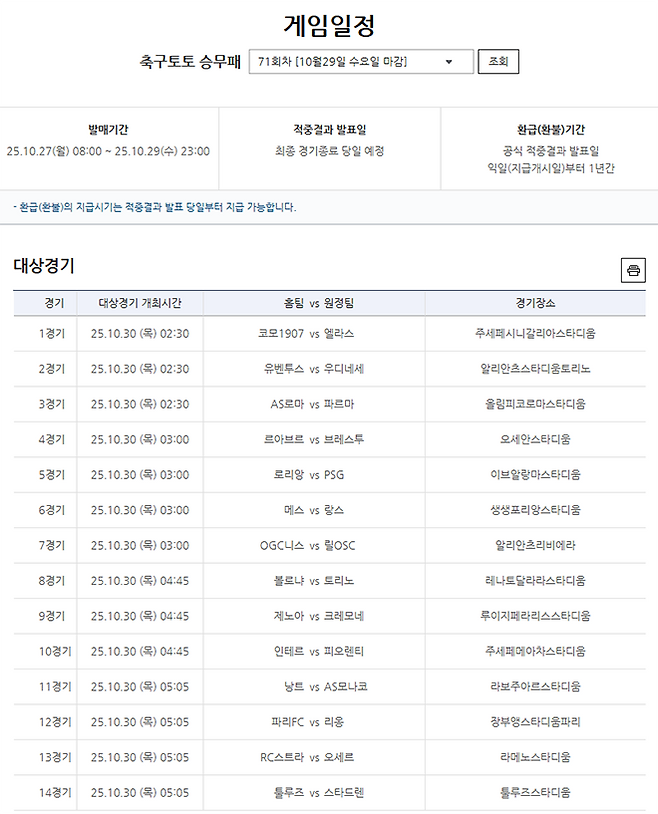Viewport: 658px width, 814px height.
Task: Select the 인테르 vs 피오렌티 match
Action: (x=314, y=651)
